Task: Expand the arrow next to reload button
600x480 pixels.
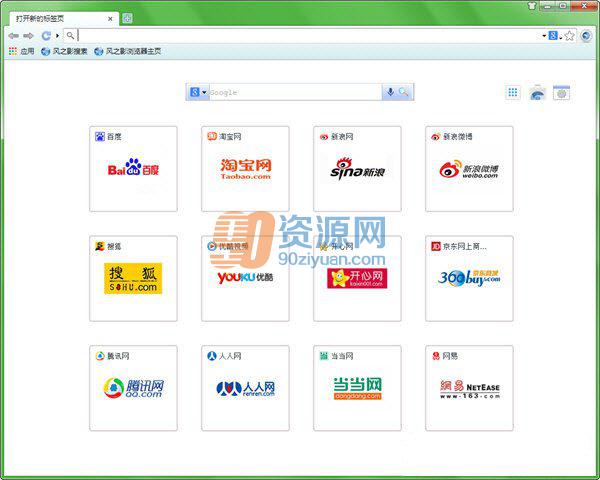Action: 57,36
